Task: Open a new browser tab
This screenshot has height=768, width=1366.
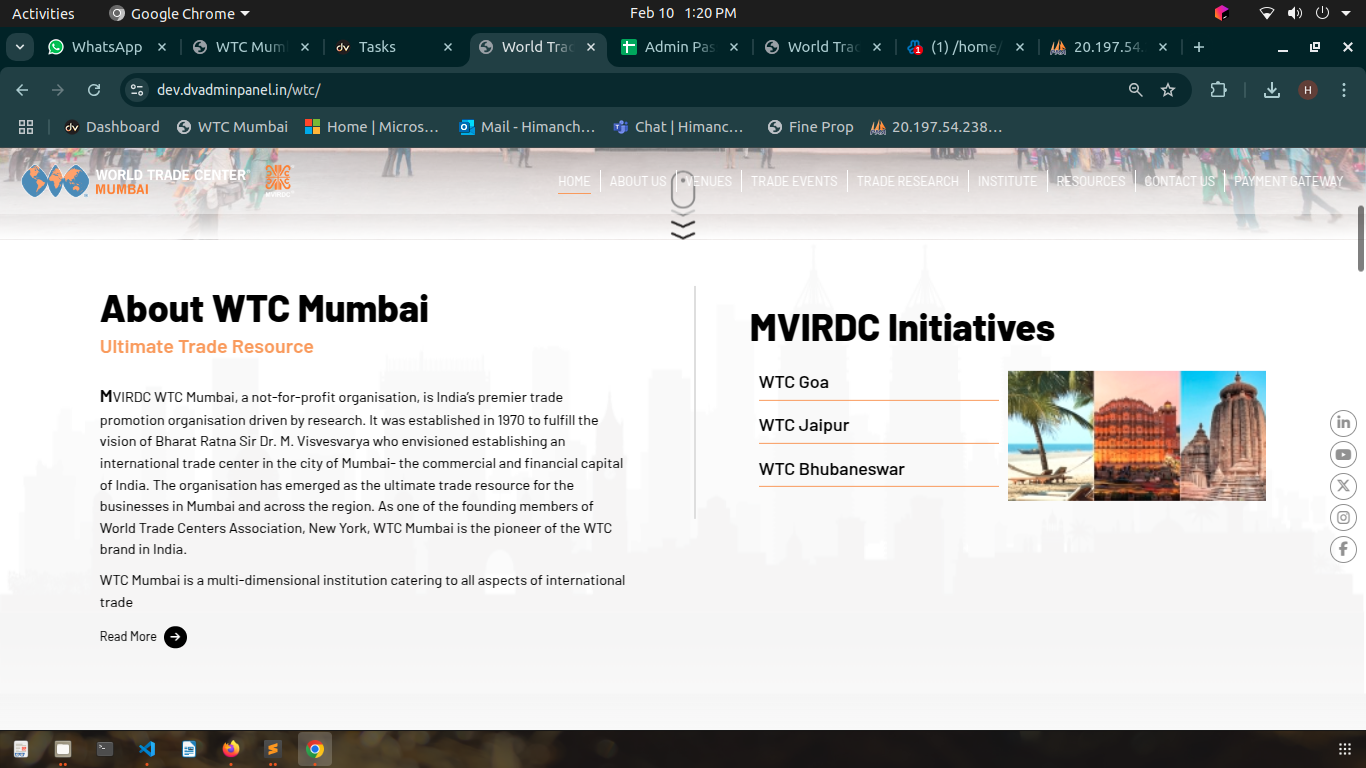Action: coord(1199,47)
